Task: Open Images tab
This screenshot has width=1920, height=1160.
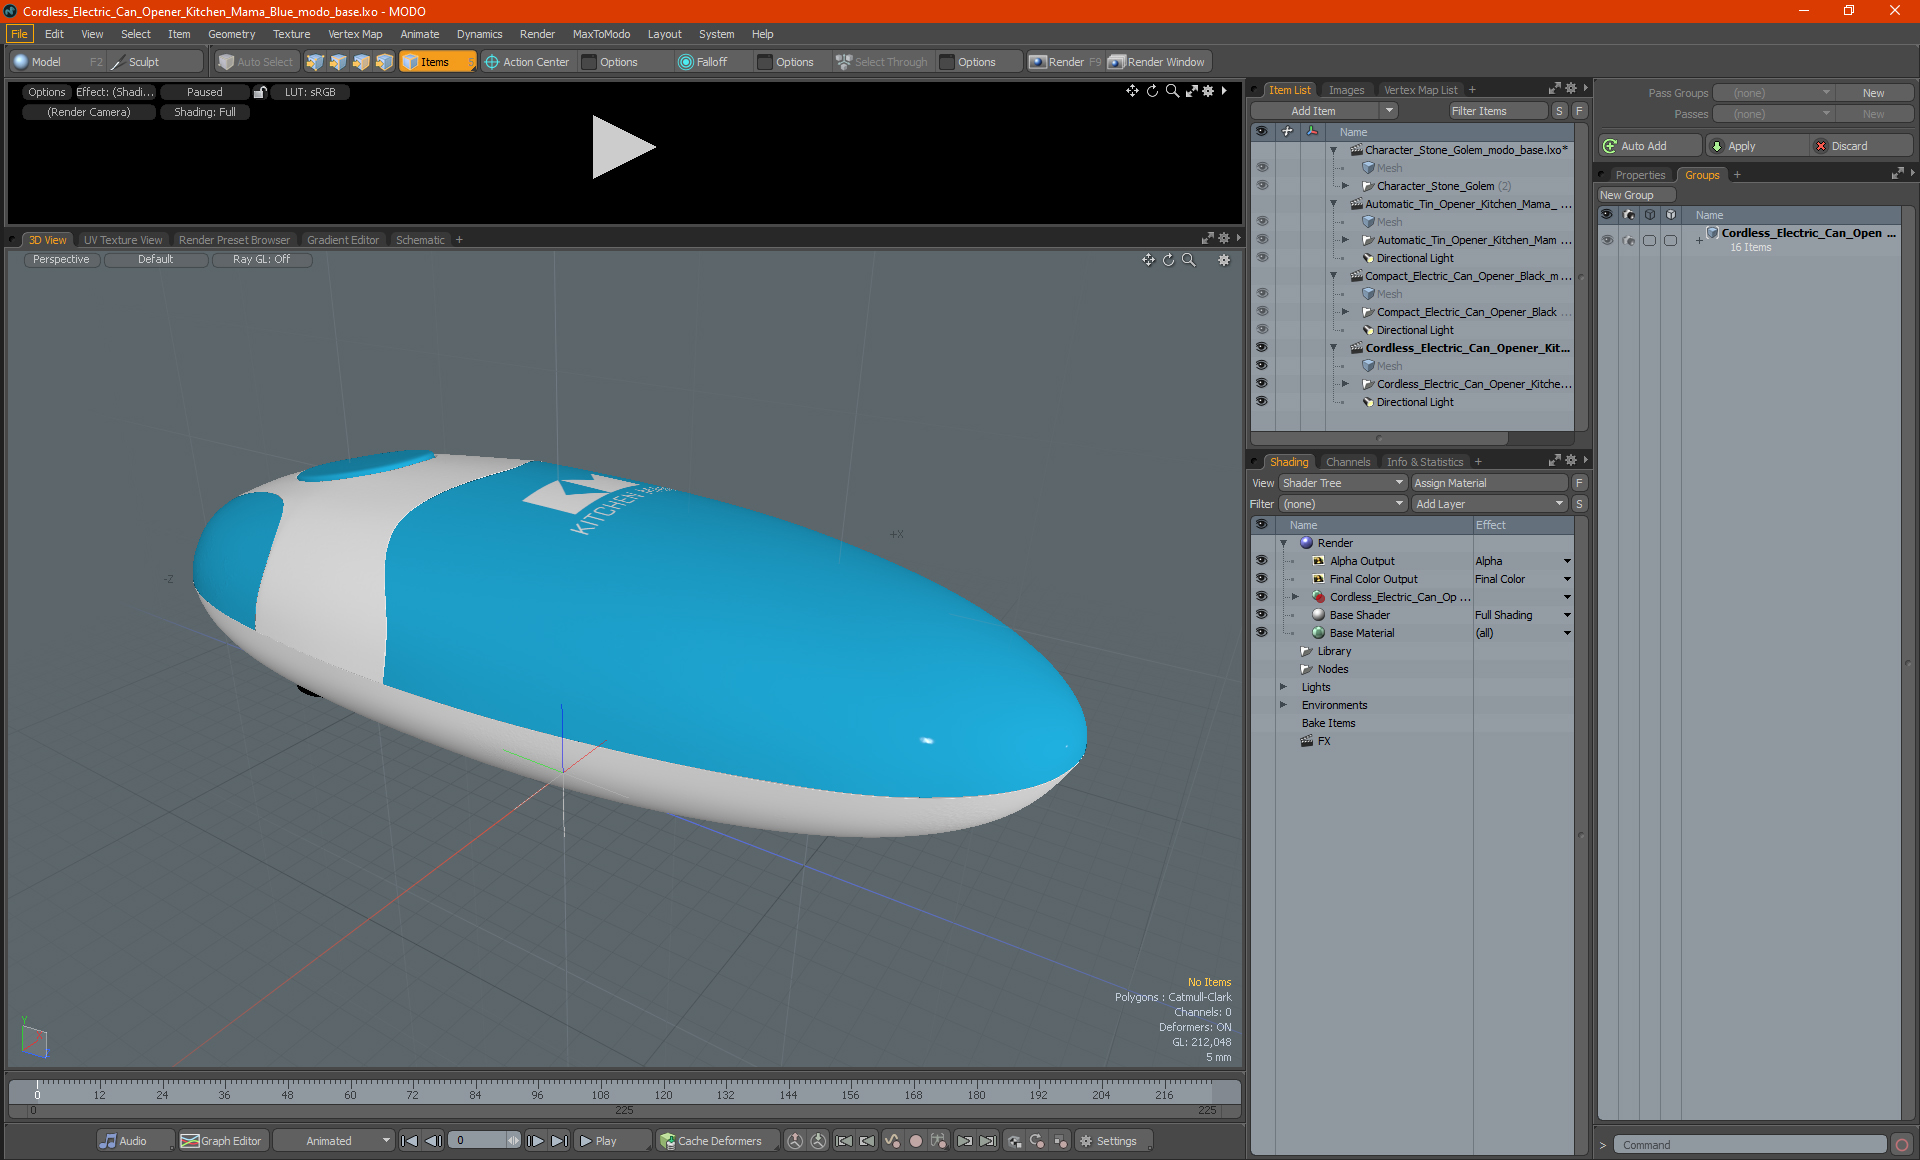Action: tap(1346, 90)
